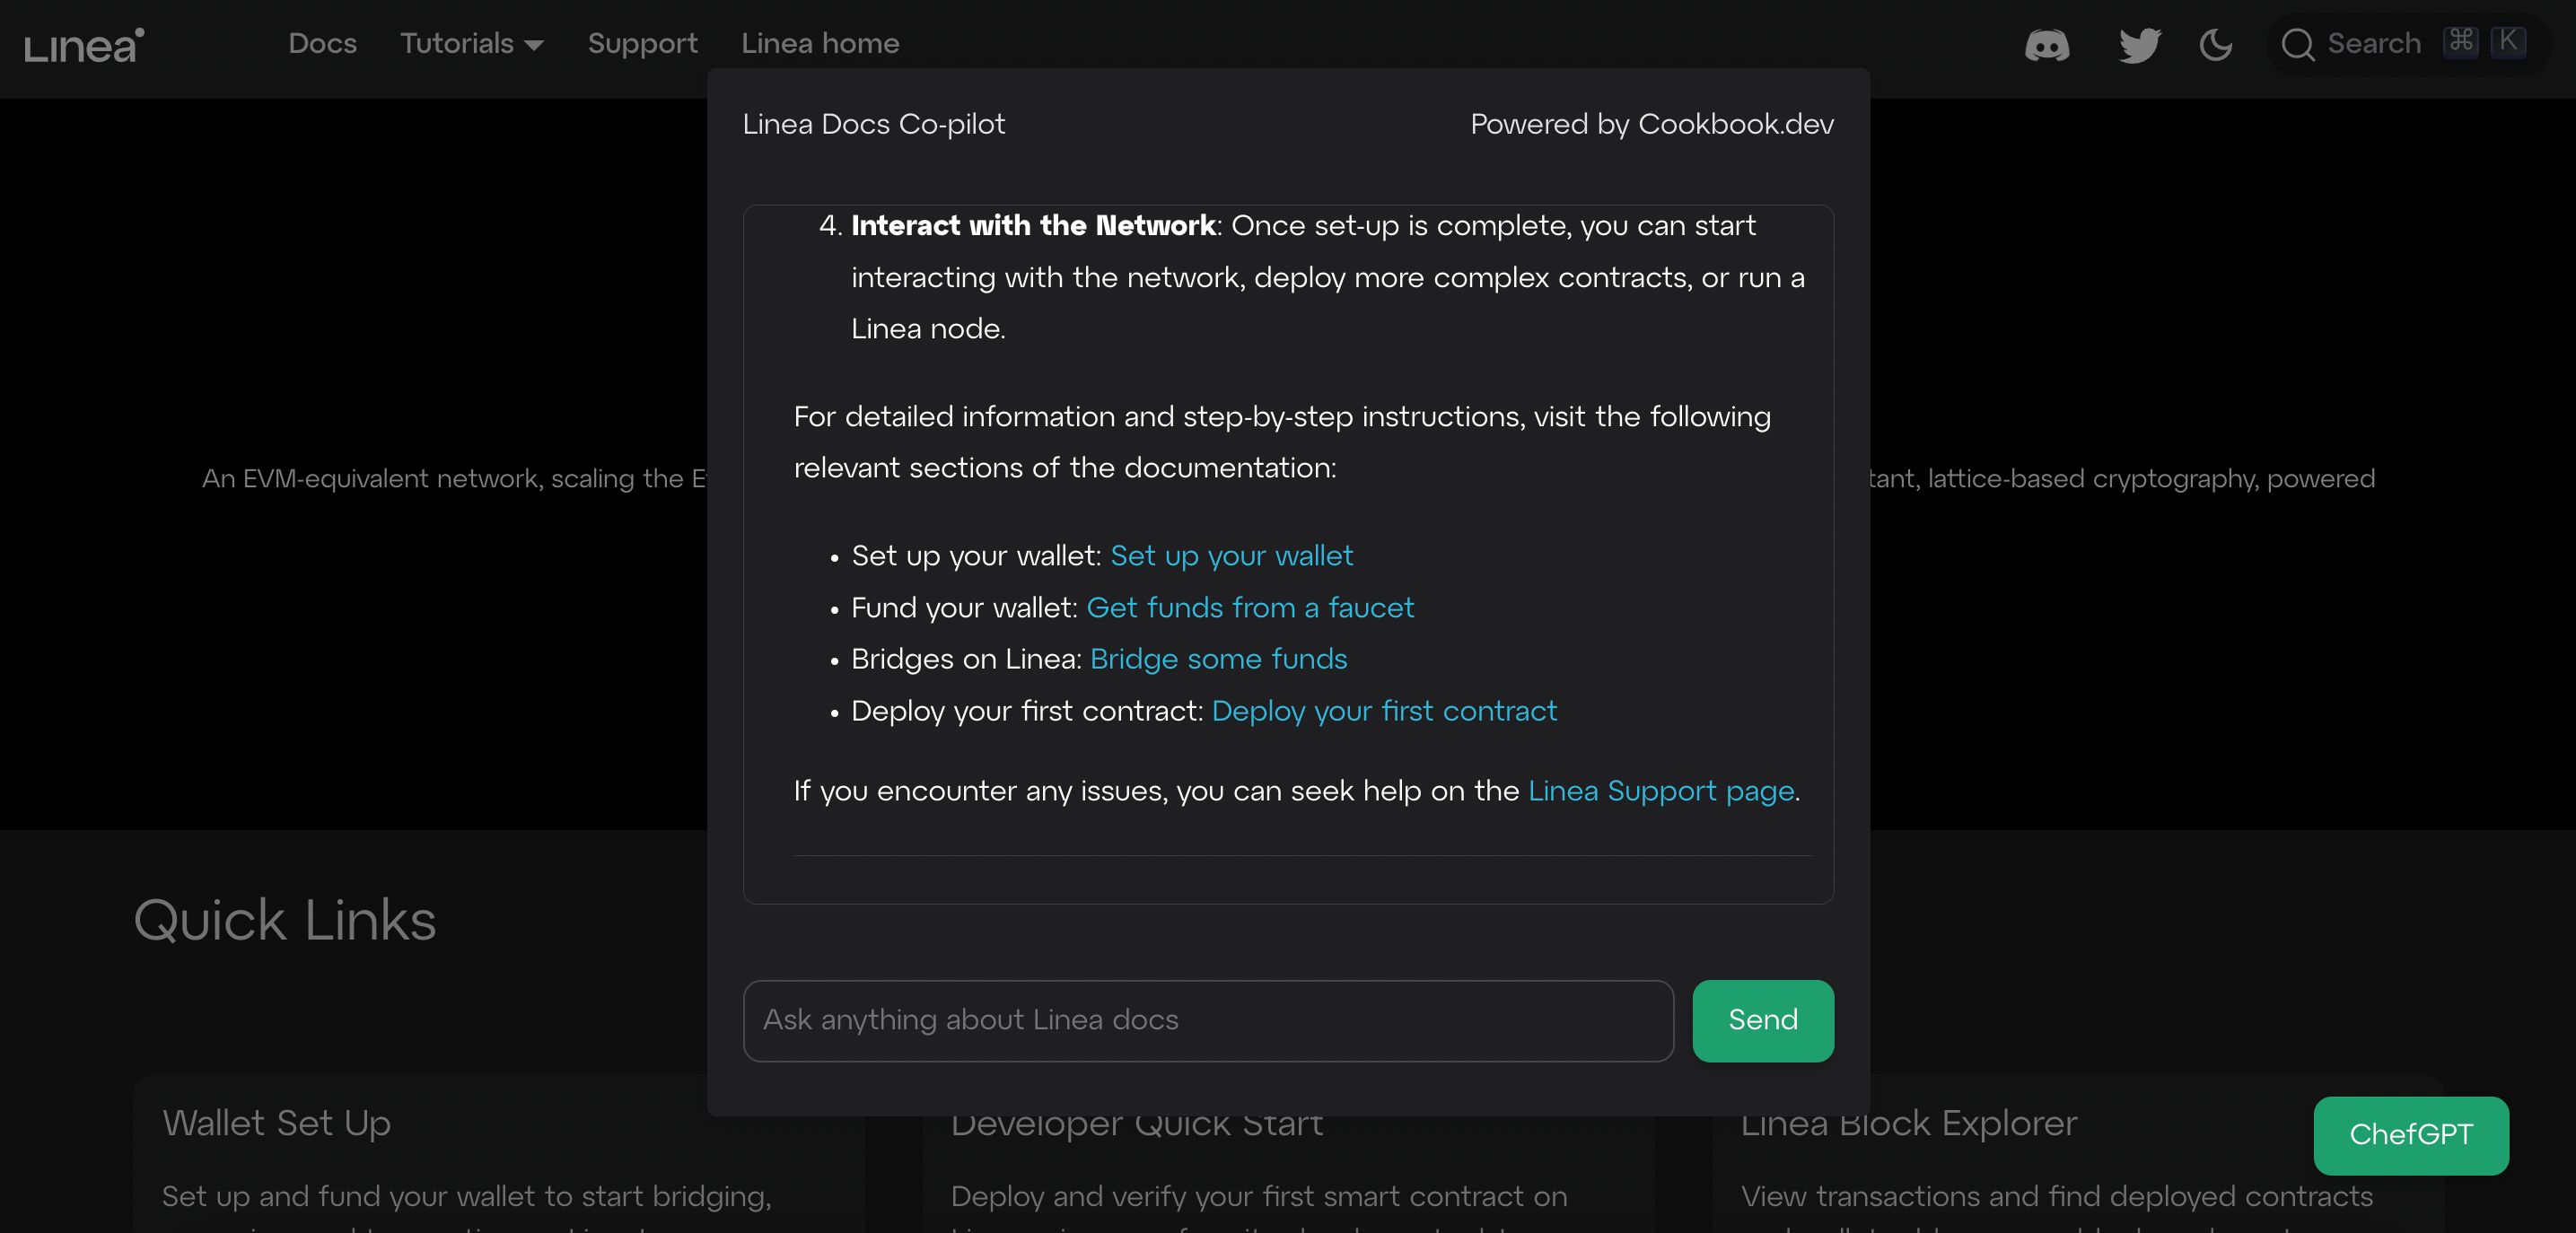
Task: Open the Twitter bird icon link
Action: pos(2140,45)
